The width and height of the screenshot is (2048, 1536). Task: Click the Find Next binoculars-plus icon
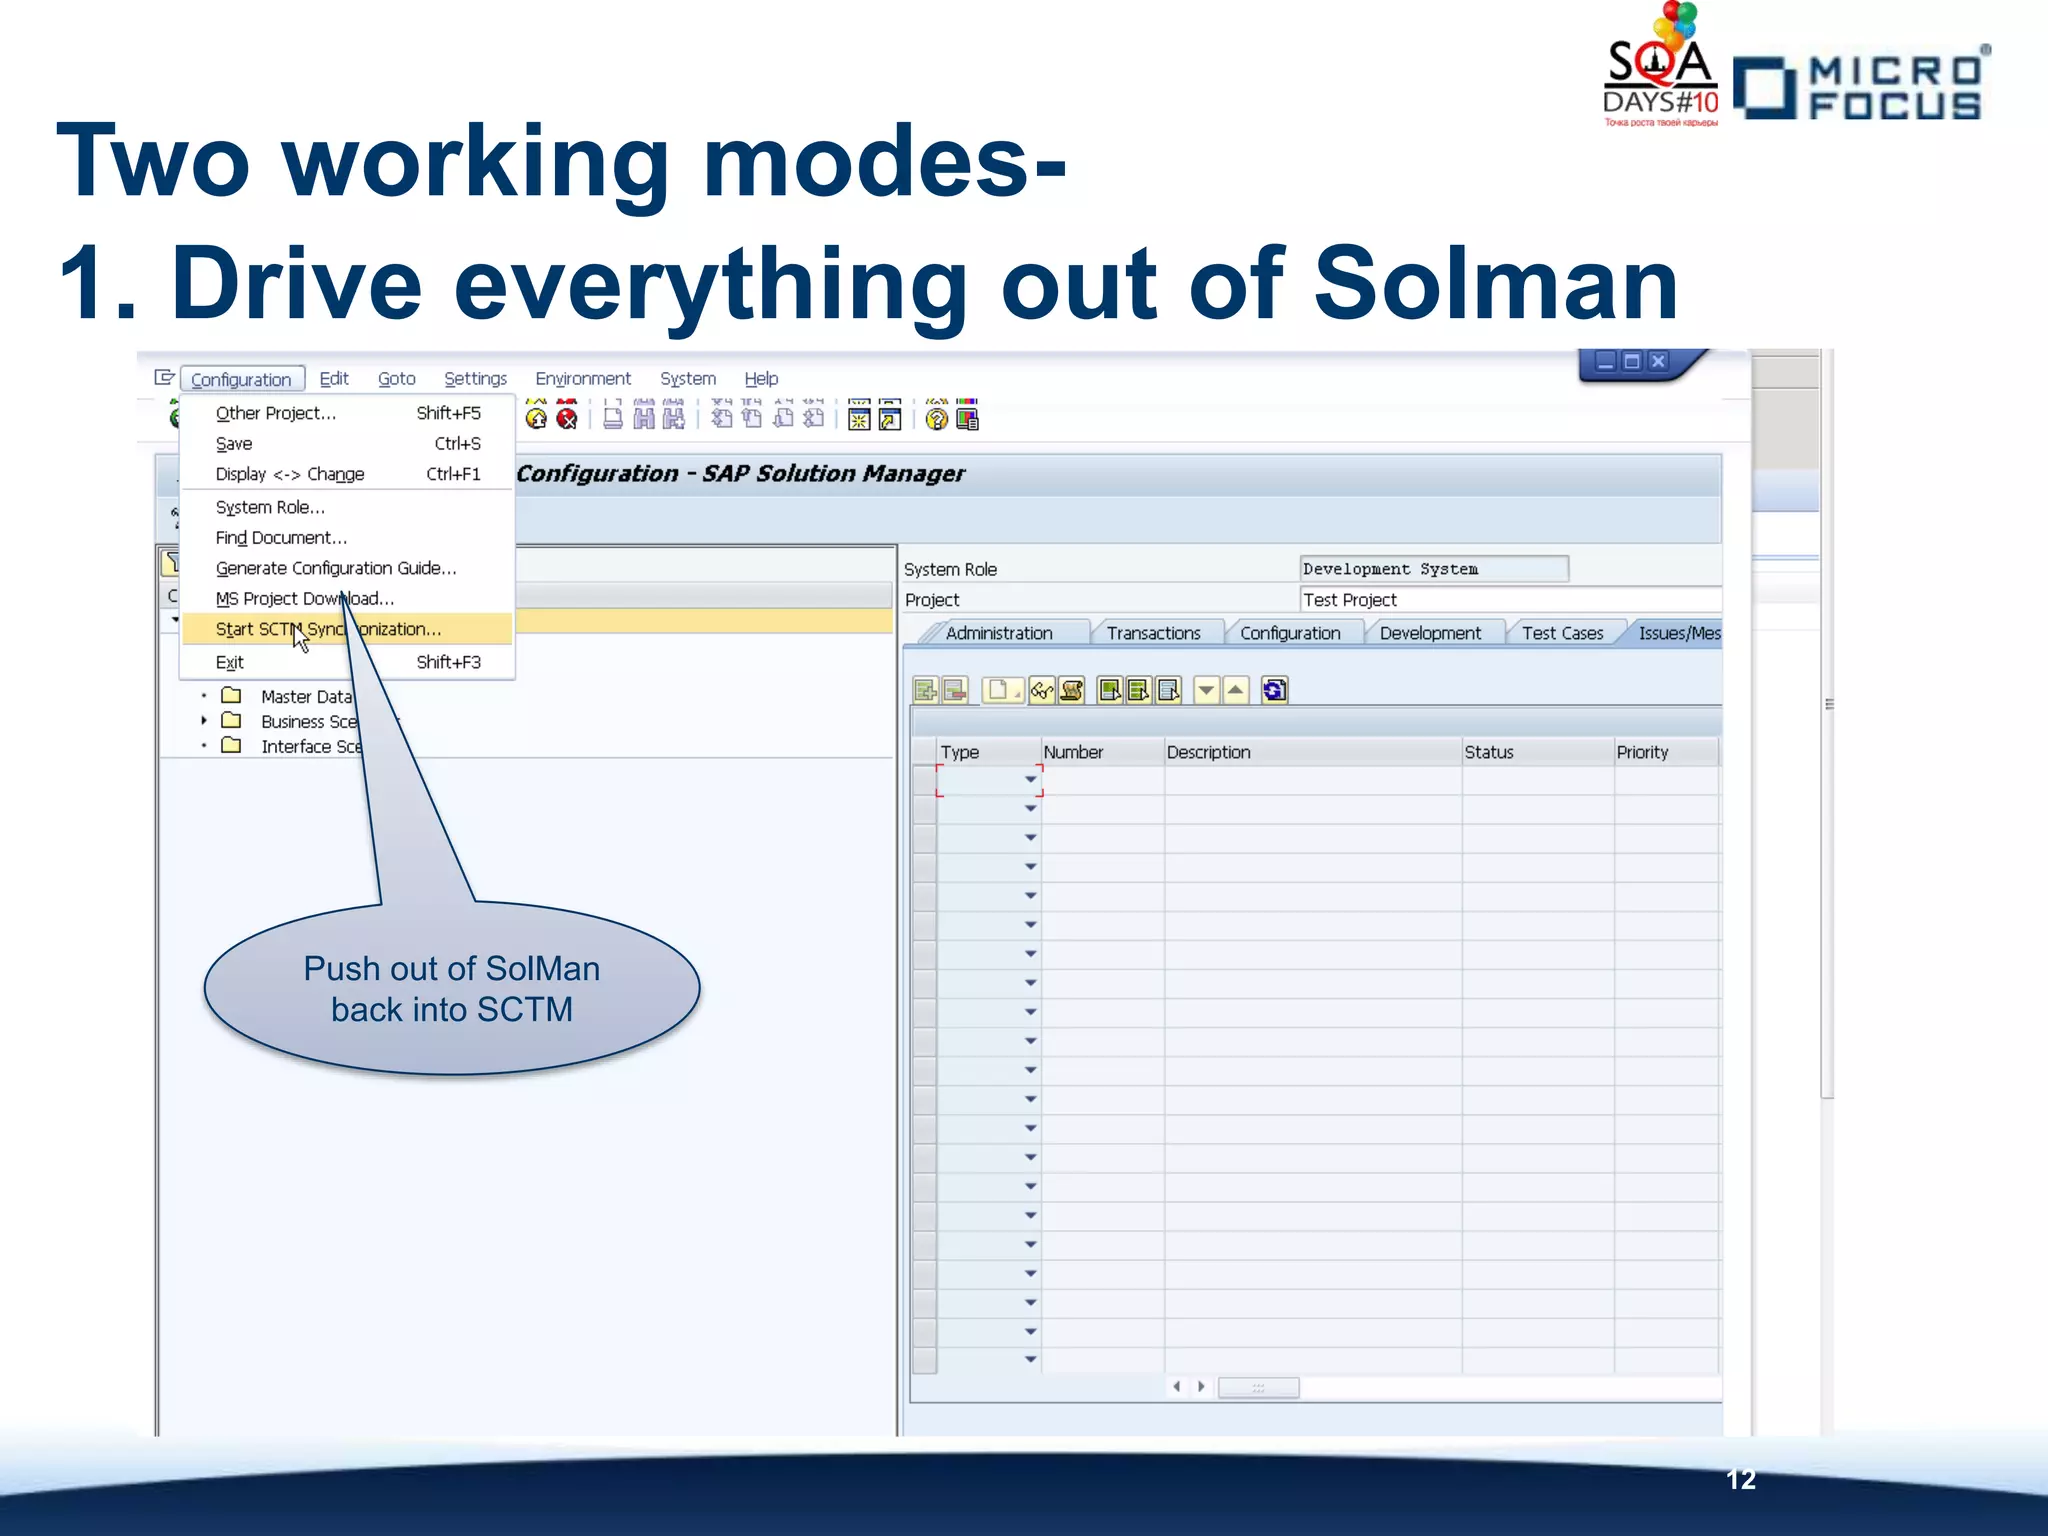674,418
